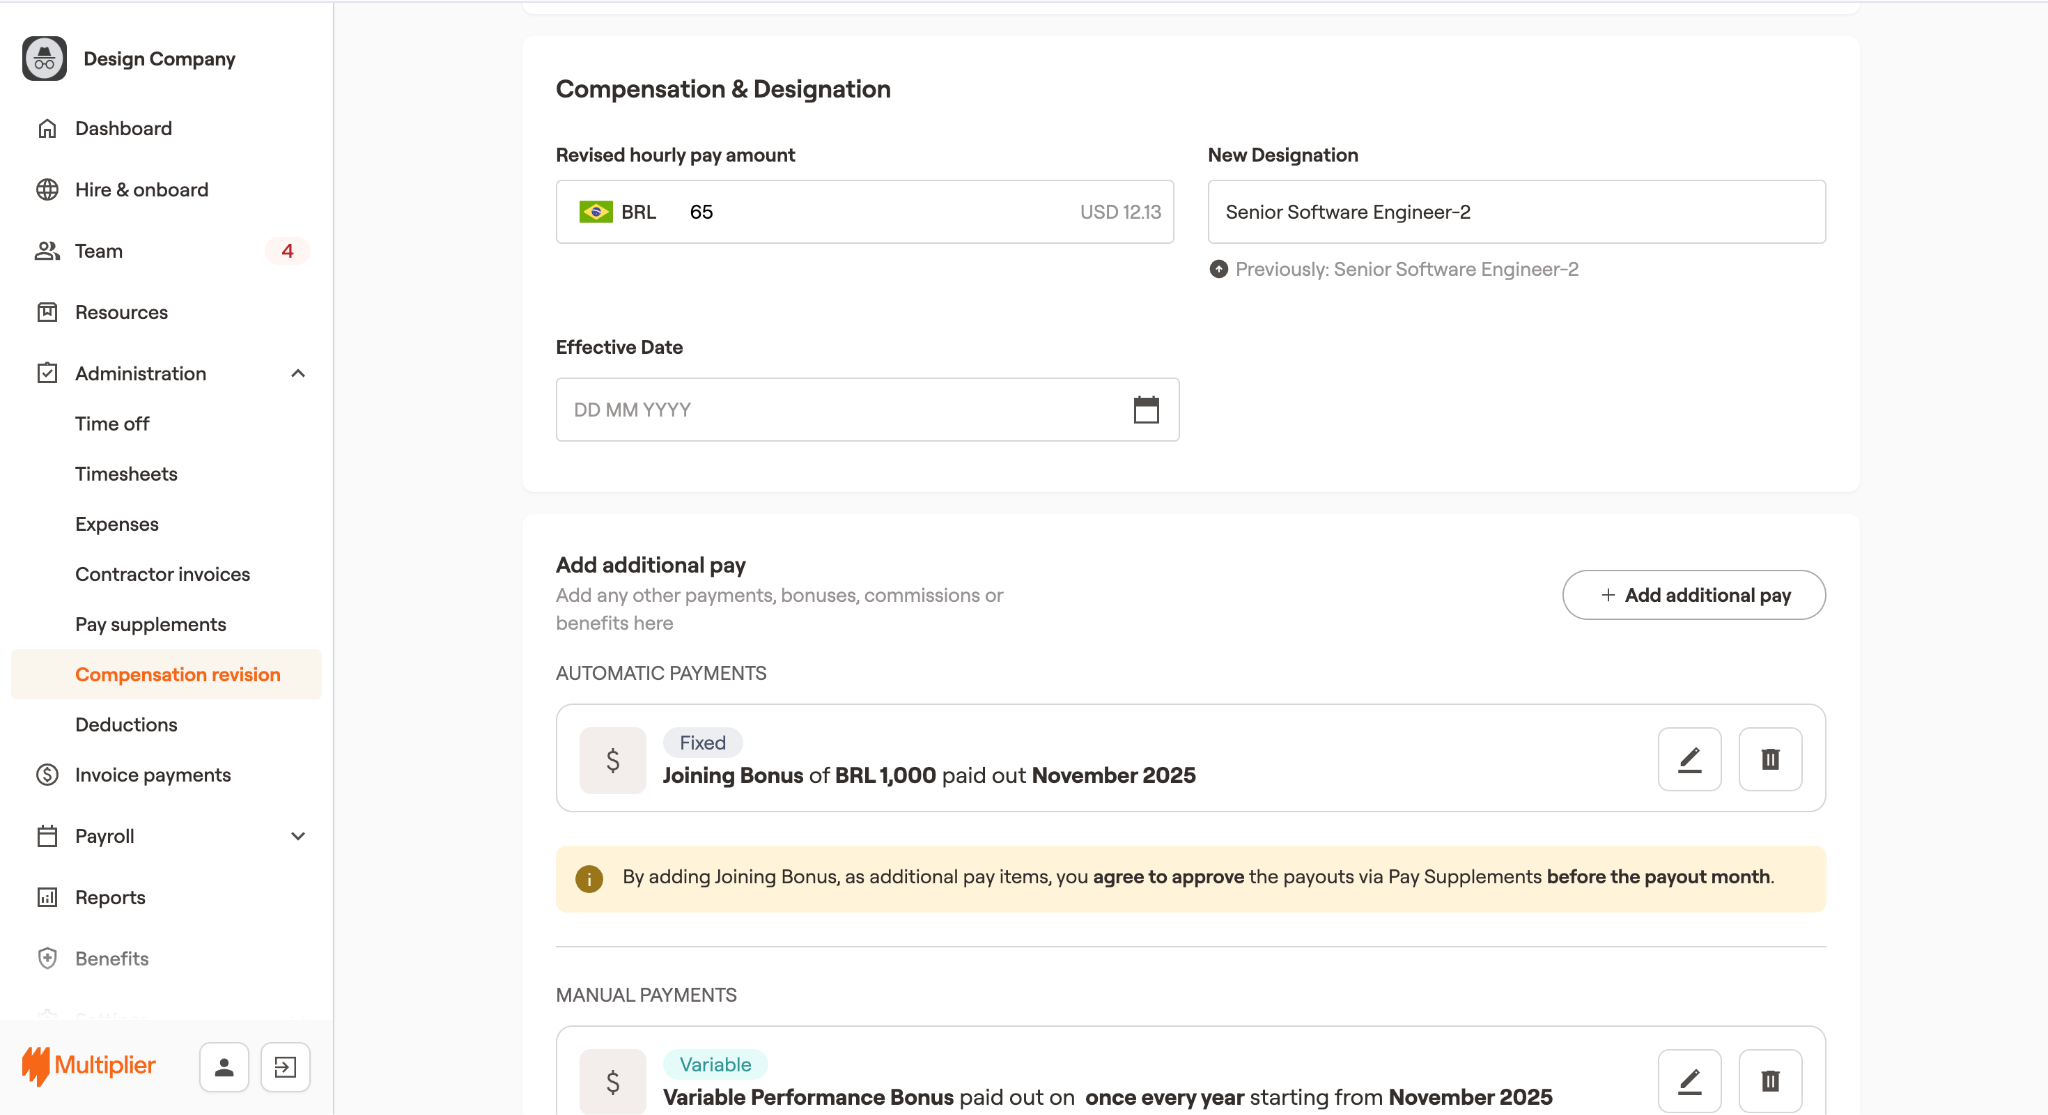Select the Reports sidebar item
The height and width of the screenshot is (1115, 2048).
[110, 897]
